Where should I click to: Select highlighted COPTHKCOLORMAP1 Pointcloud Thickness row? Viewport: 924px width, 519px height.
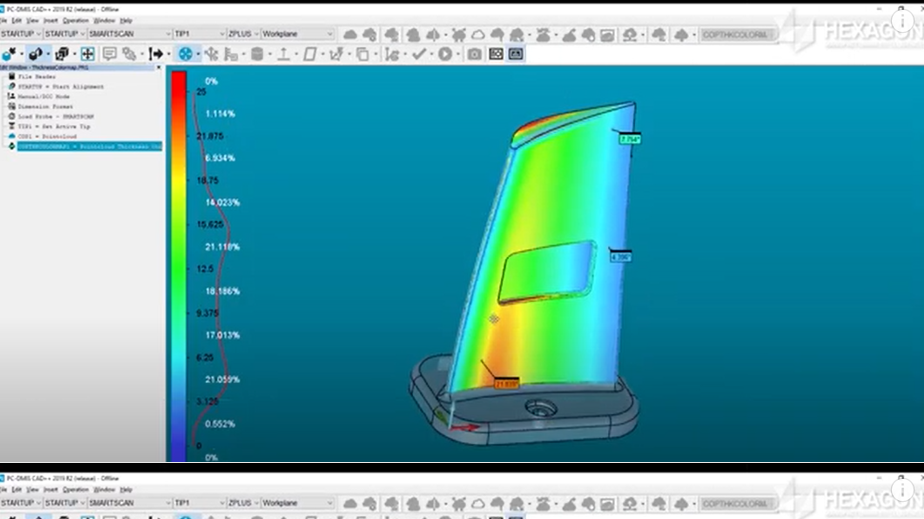90,146
